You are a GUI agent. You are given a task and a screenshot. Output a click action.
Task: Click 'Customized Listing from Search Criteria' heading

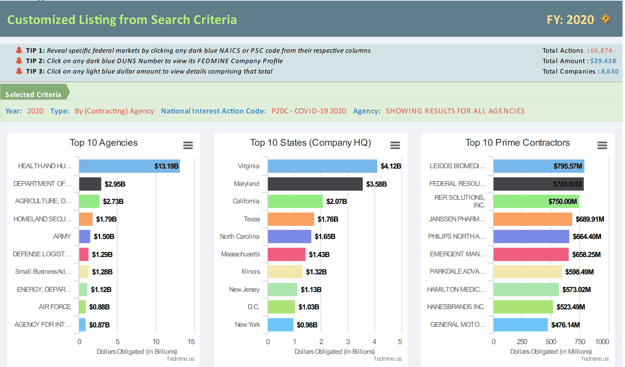pyautogui.click(x=122, y=20)
